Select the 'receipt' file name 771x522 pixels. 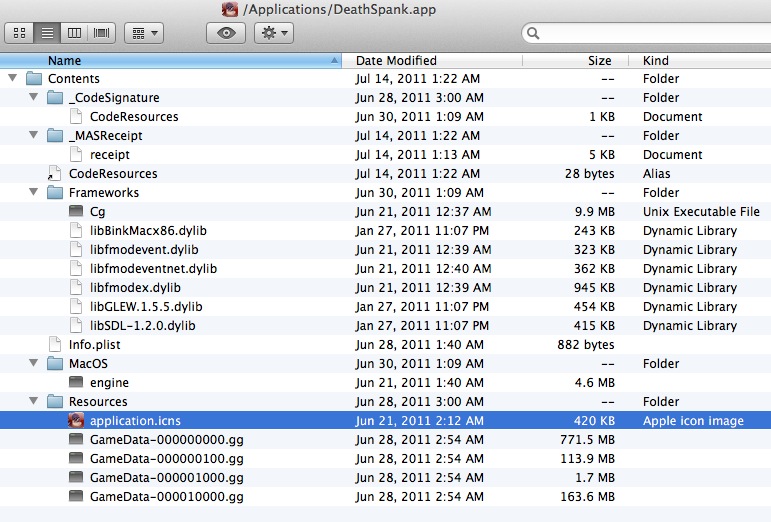click(110, 155)
